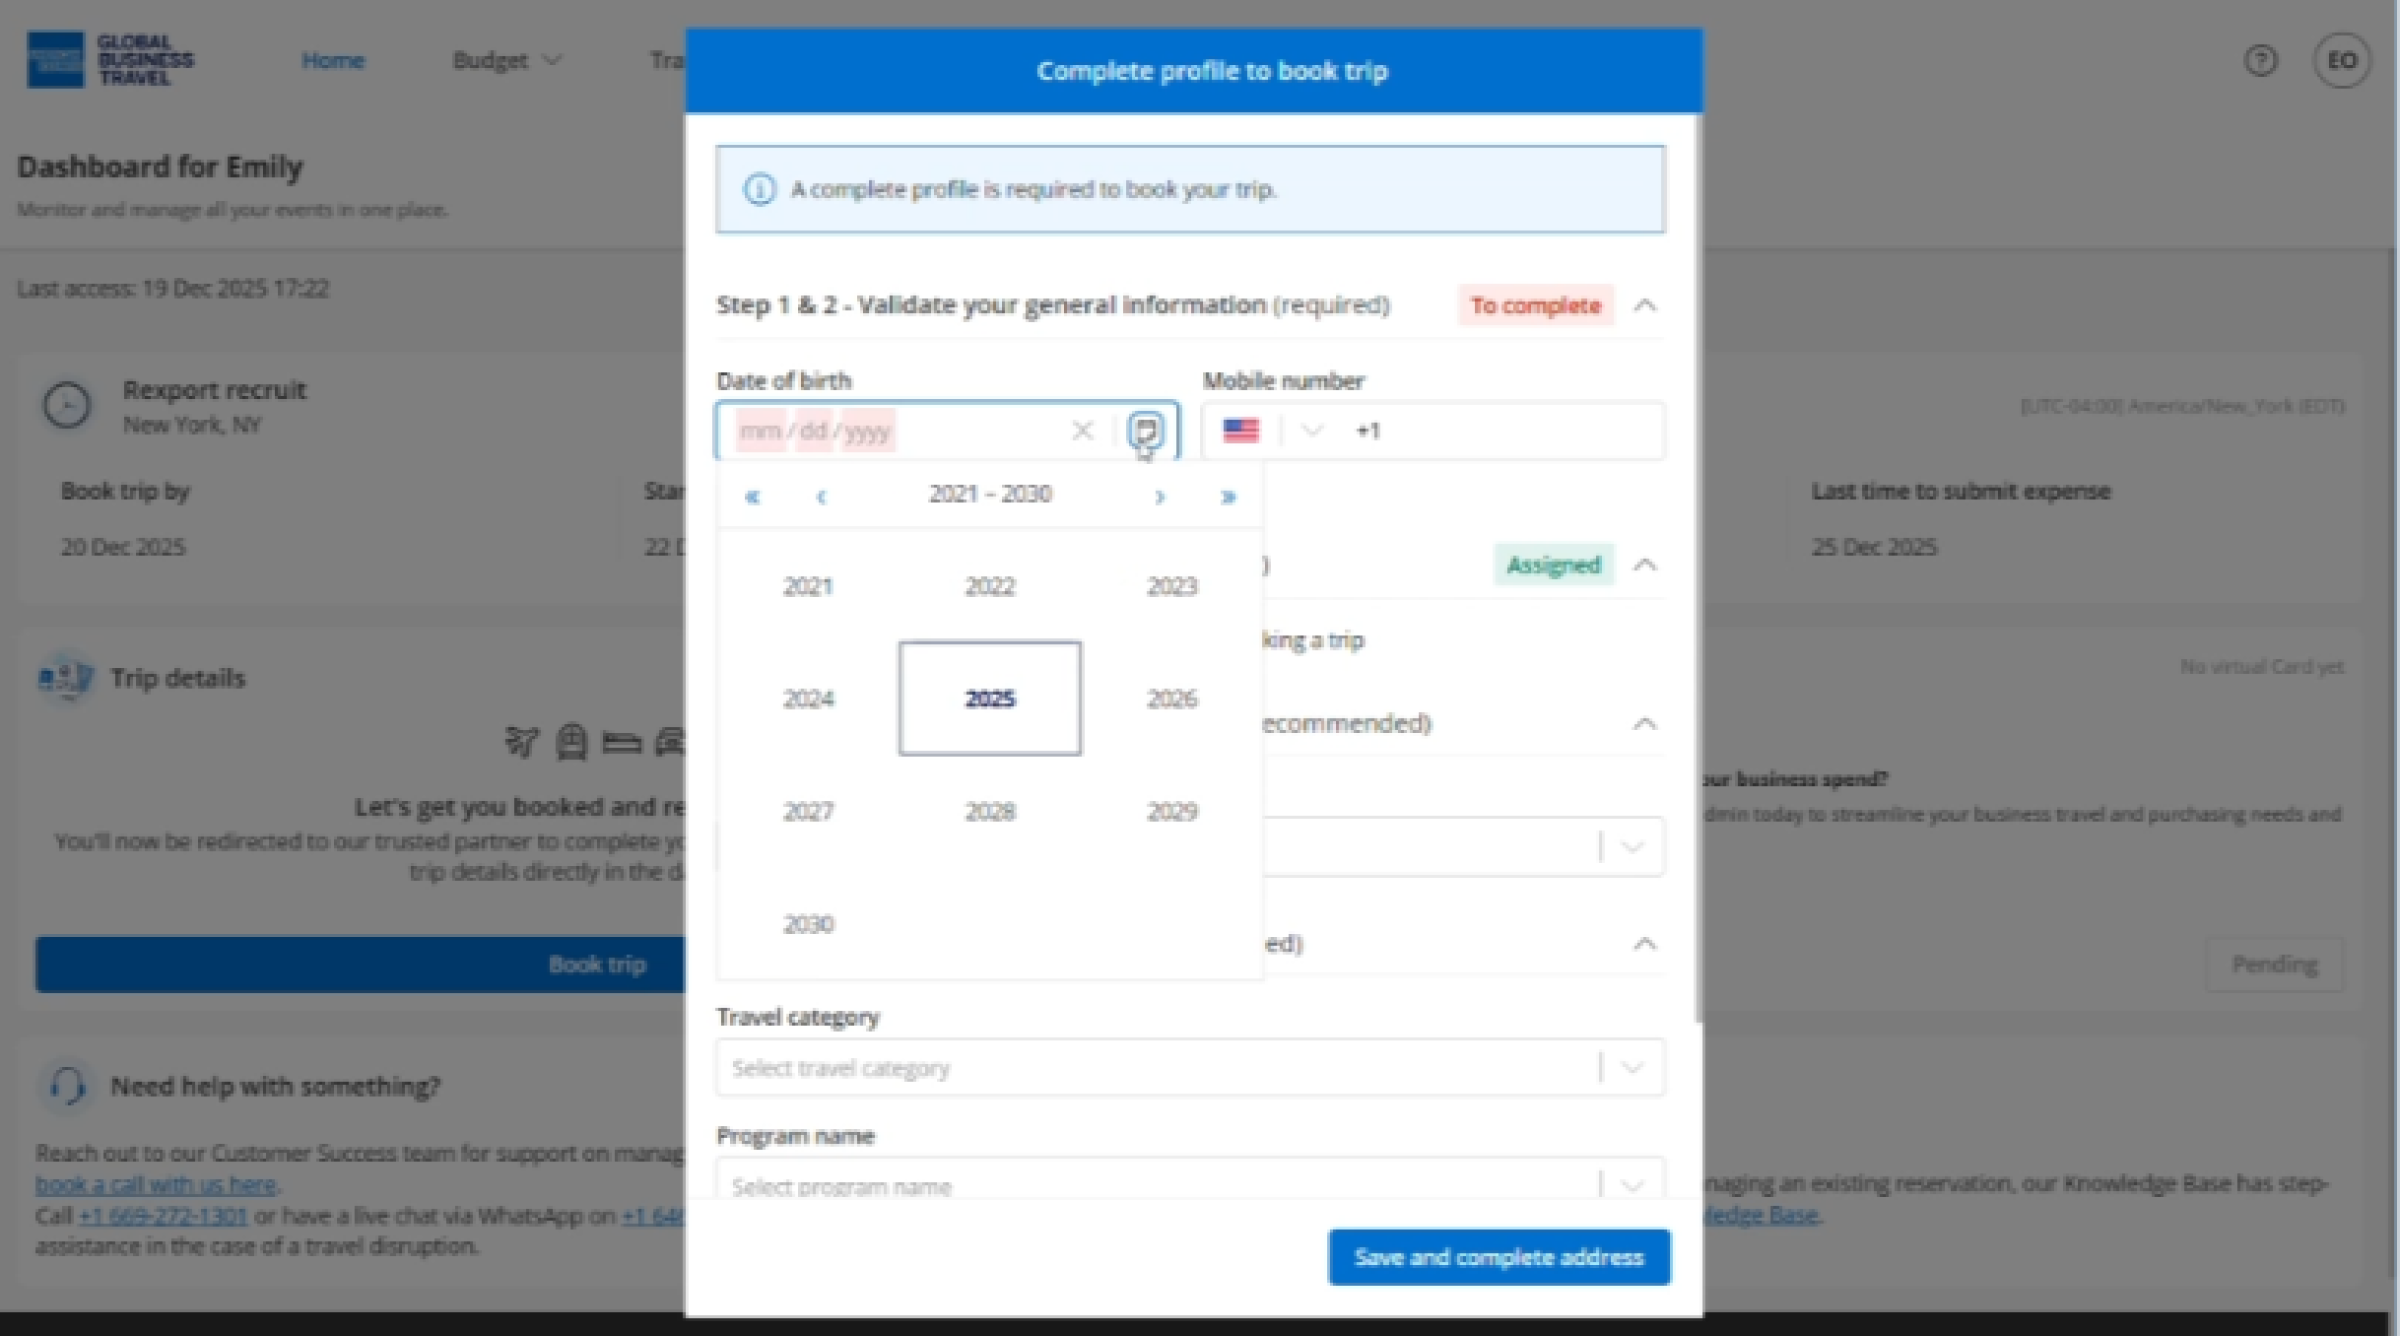This screenshot has height=1336, width=2400.
Task: Jump back with double left arrow
Action: click(x=753, y=496)
